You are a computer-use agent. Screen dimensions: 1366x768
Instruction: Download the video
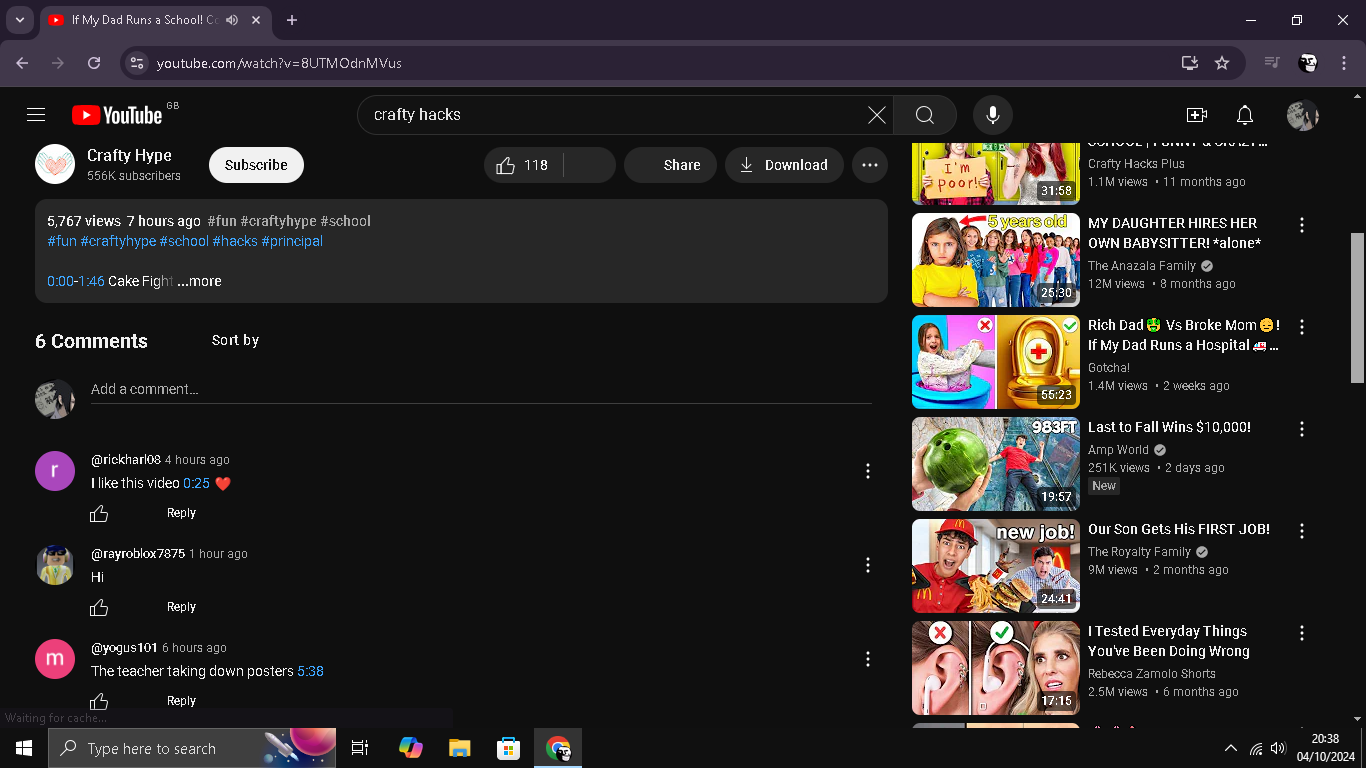point(784,165)
